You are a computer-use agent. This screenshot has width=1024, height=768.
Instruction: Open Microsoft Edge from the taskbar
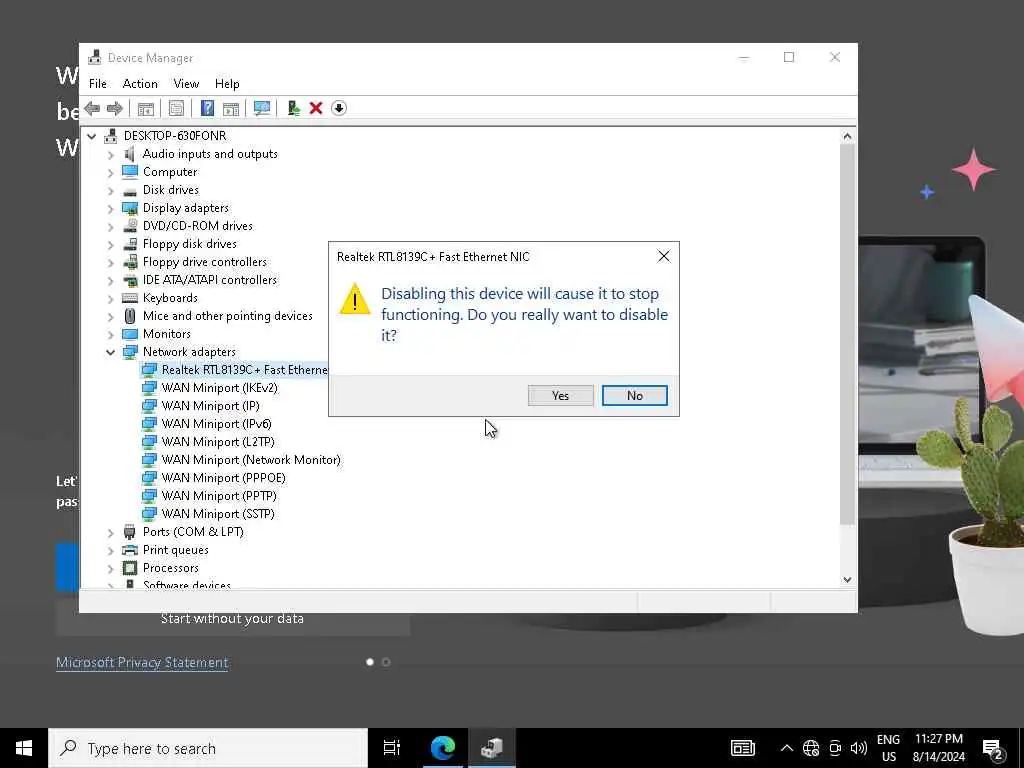443,748
